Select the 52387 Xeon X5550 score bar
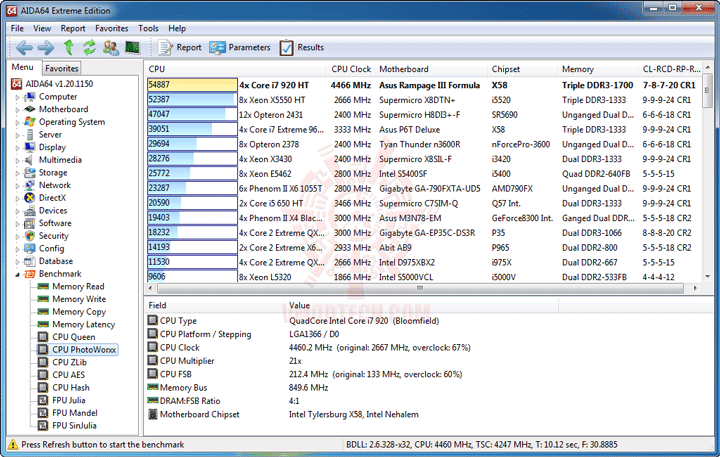 coord(192,100)
